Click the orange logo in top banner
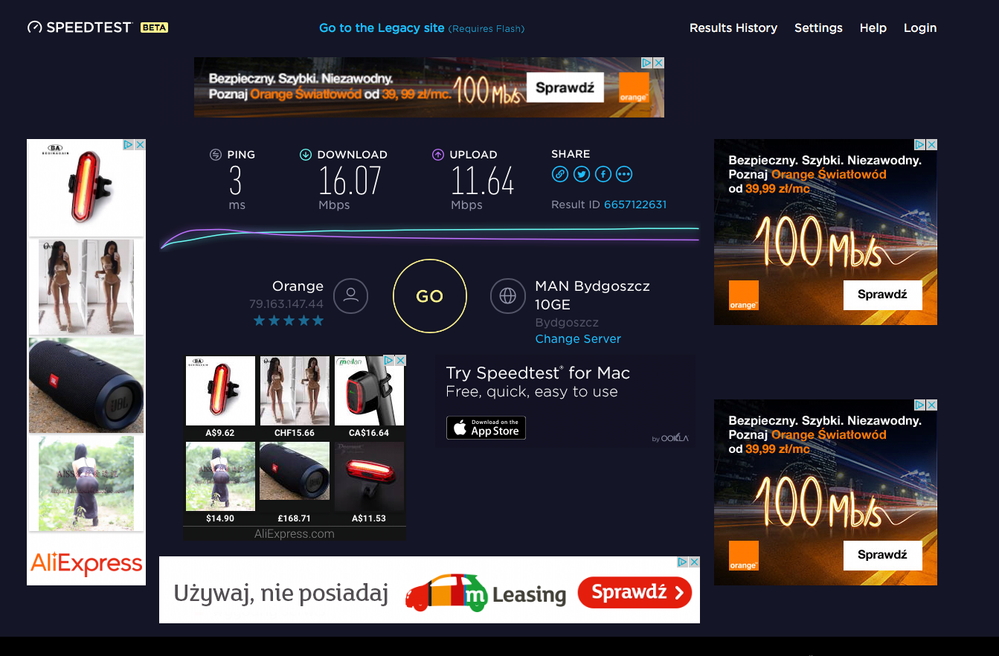The width and height of the screenshot is (999, 656). [634, 87]
